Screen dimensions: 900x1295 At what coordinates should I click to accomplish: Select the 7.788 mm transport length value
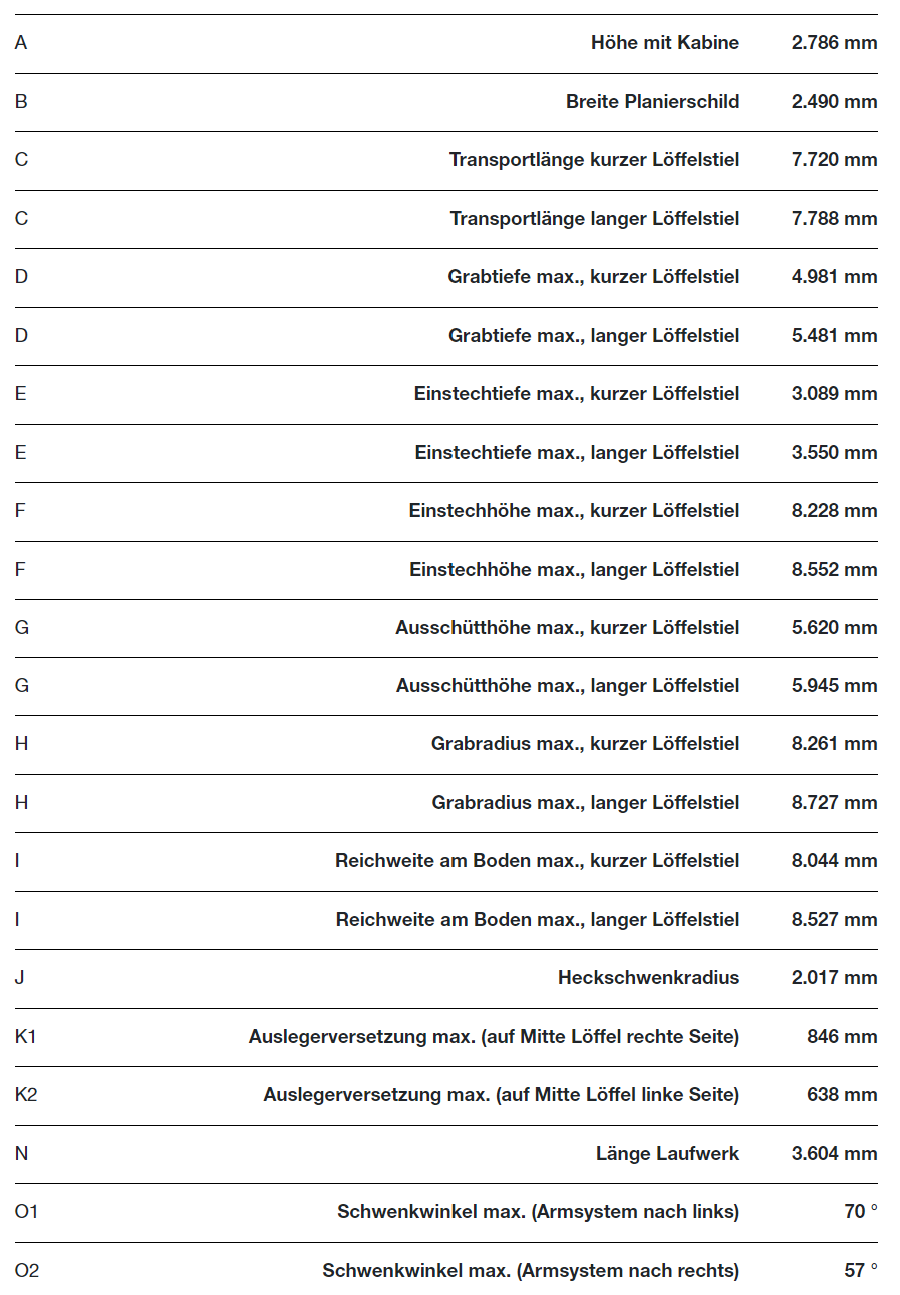[x=835, y=218]
